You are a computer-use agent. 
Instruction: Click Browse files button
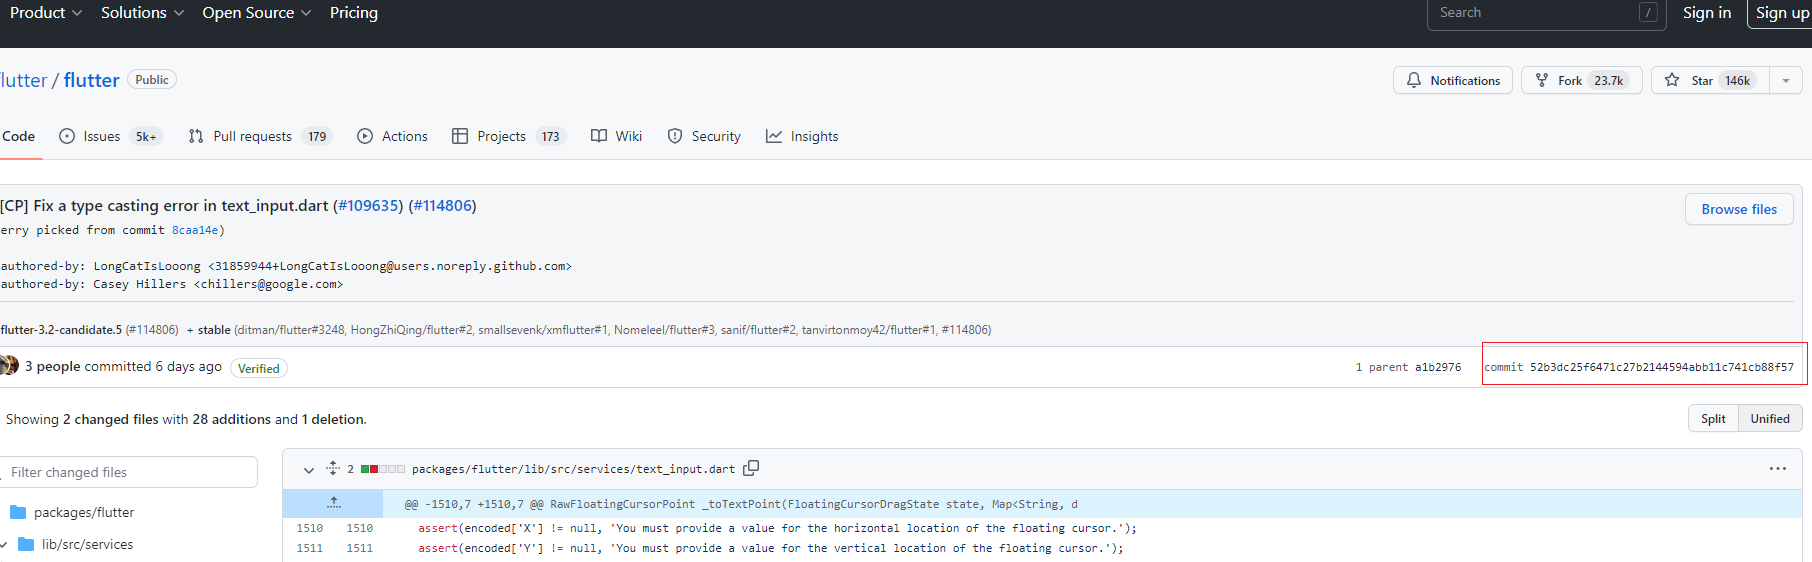pos(1739,209)
